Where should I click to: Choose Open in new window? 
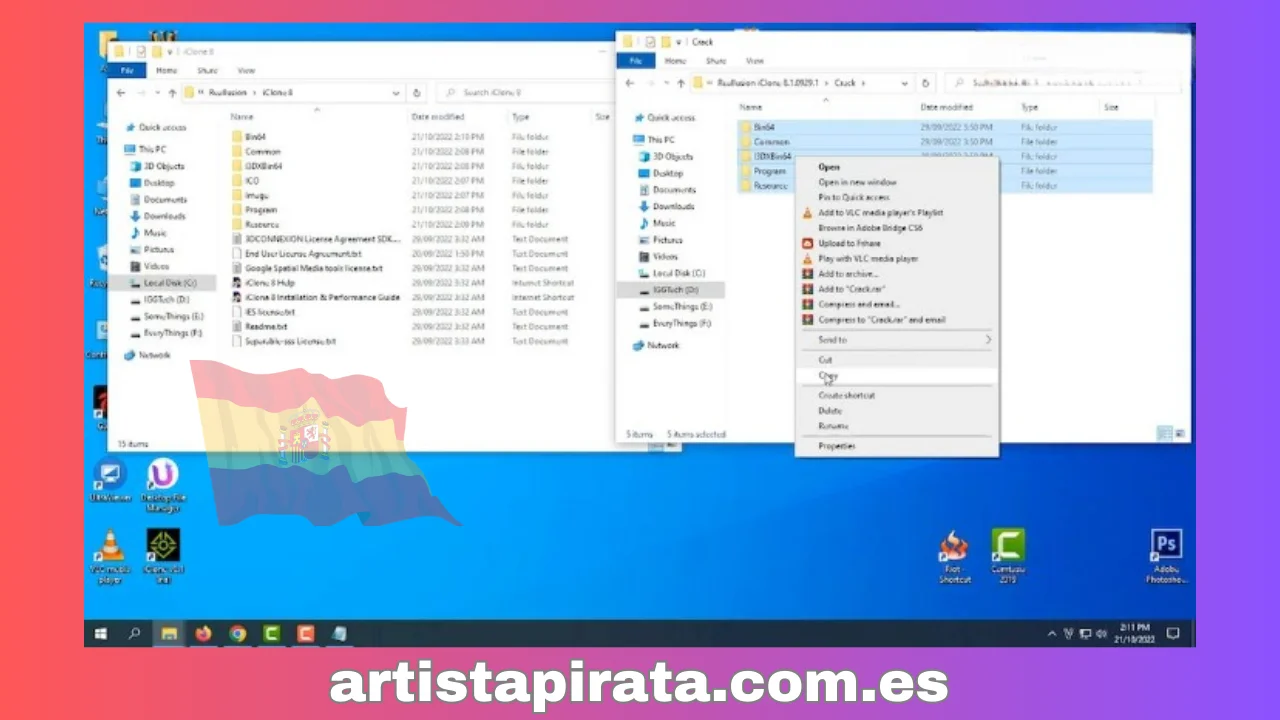coord(898,182)
